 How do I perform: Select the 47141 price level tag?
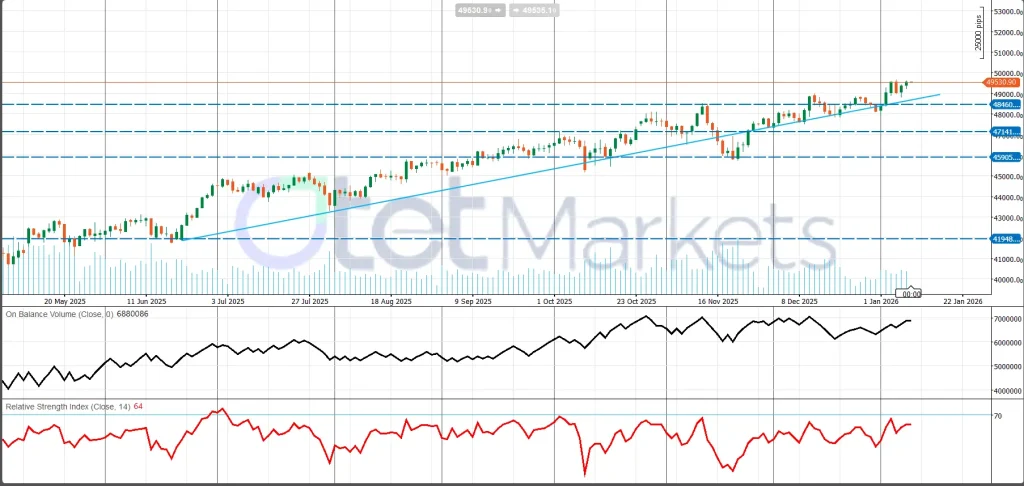1004,131
